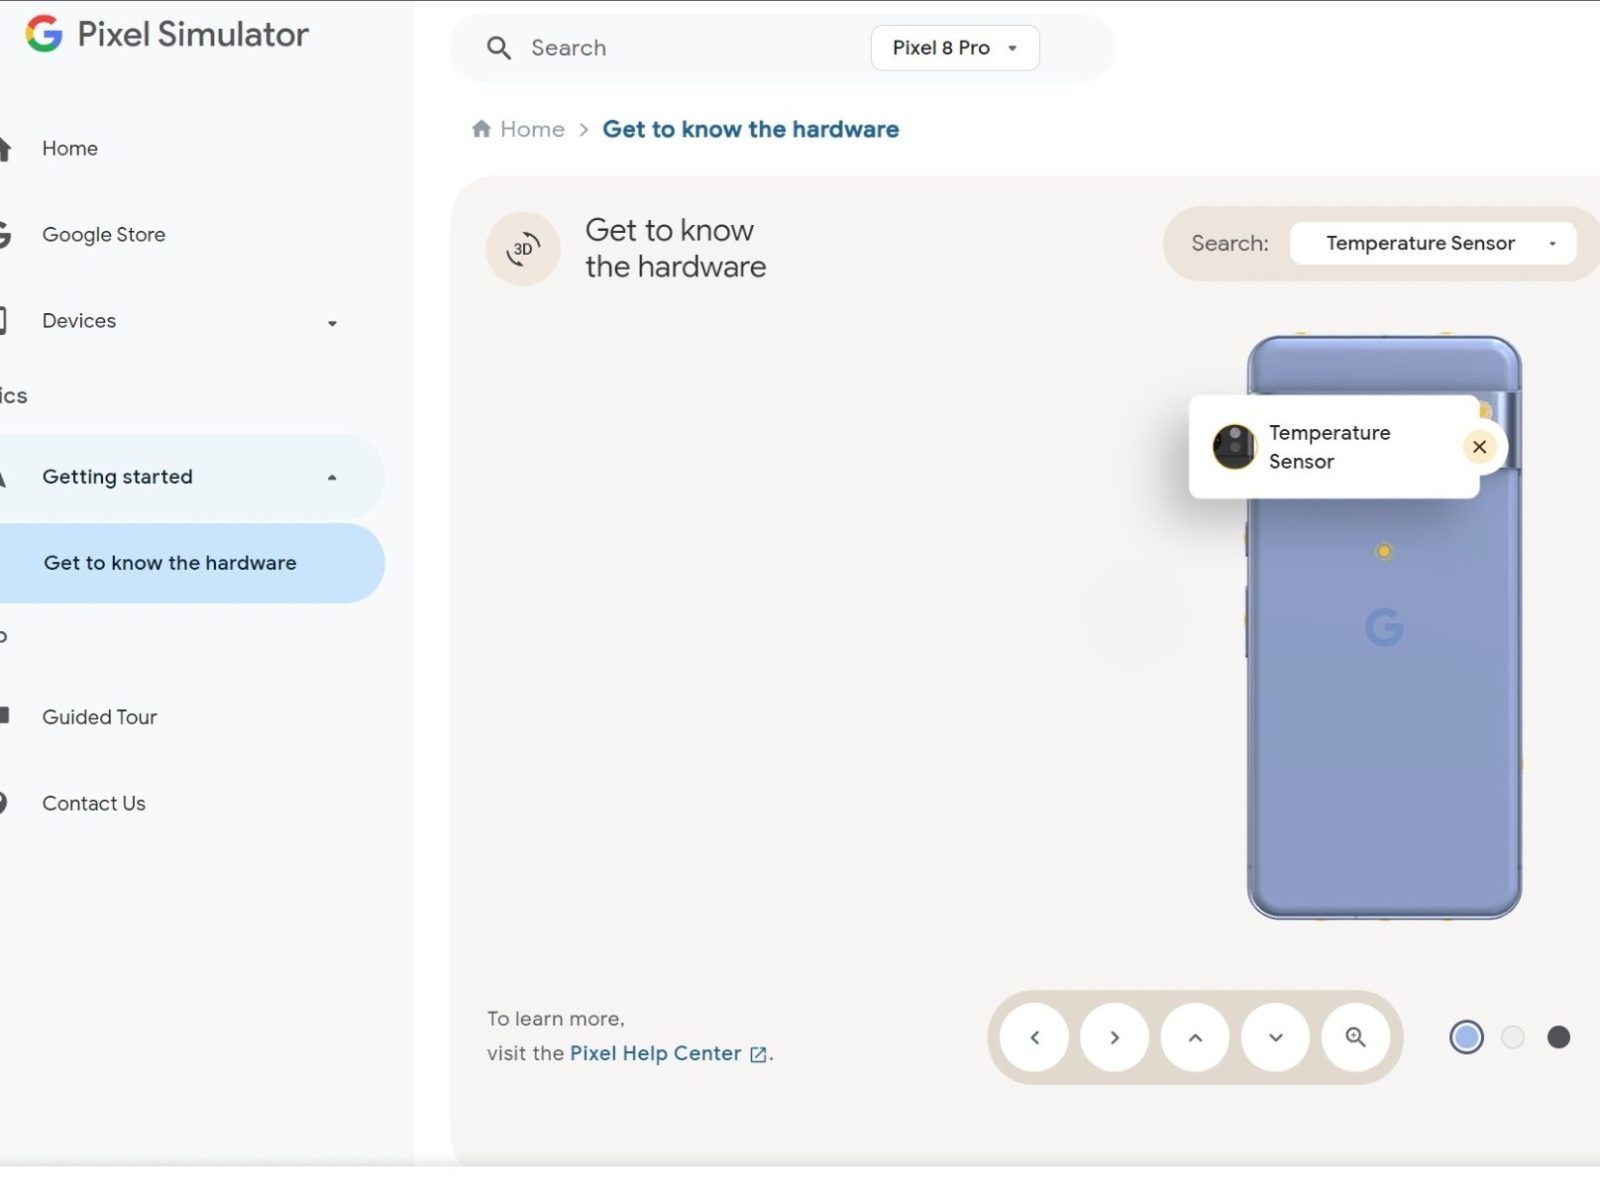Image resolution: width=1600 pixels, height=1200 pixels.
Task: Click the G logo on phone back
Action: [1384, 627]
